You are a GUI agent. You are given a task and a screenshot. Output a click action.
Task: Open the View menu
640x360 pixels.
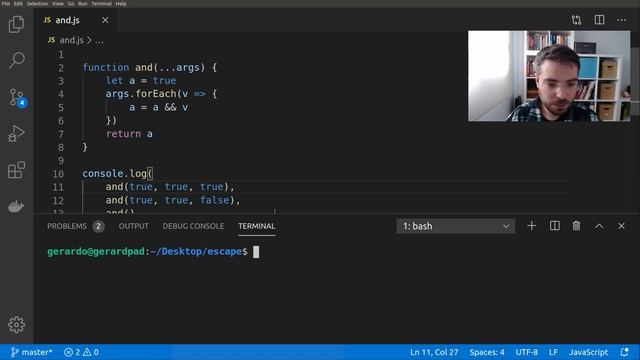tap(58, 4)
